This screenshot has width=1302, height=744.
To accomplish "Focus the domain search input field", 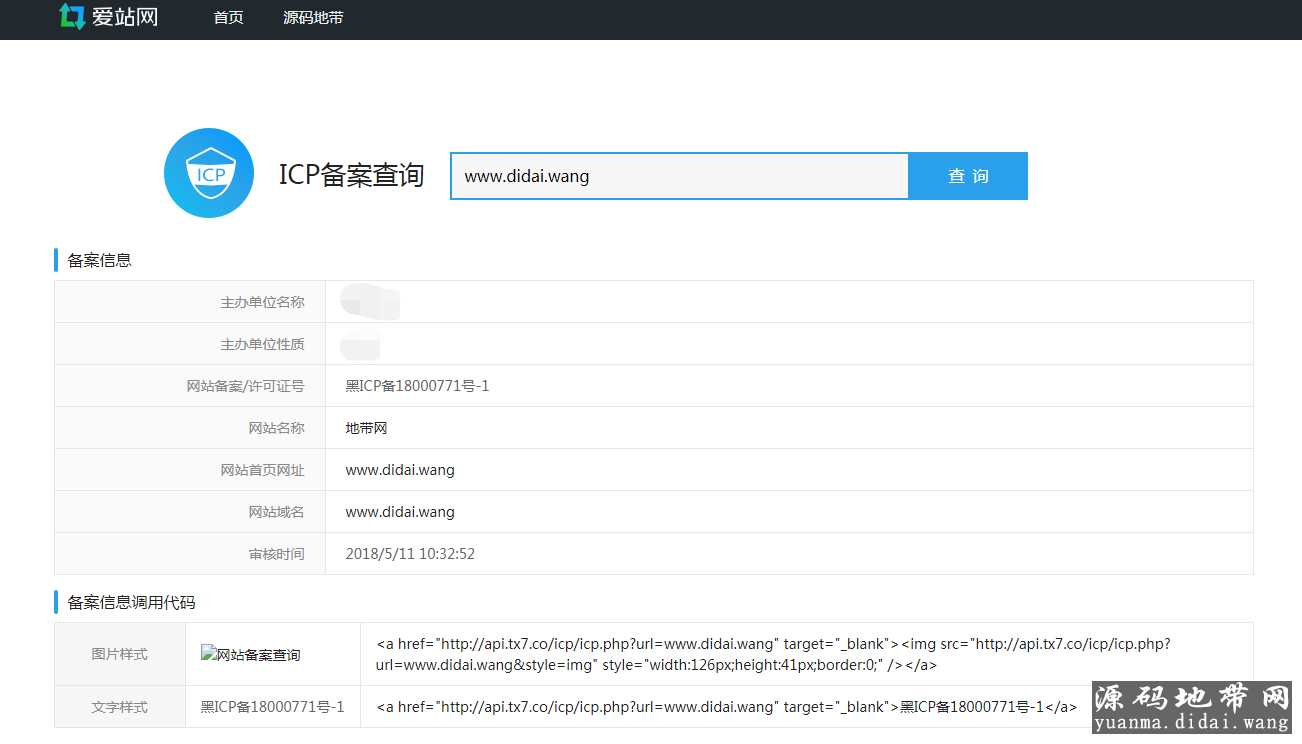I will (x=680, y=176).
